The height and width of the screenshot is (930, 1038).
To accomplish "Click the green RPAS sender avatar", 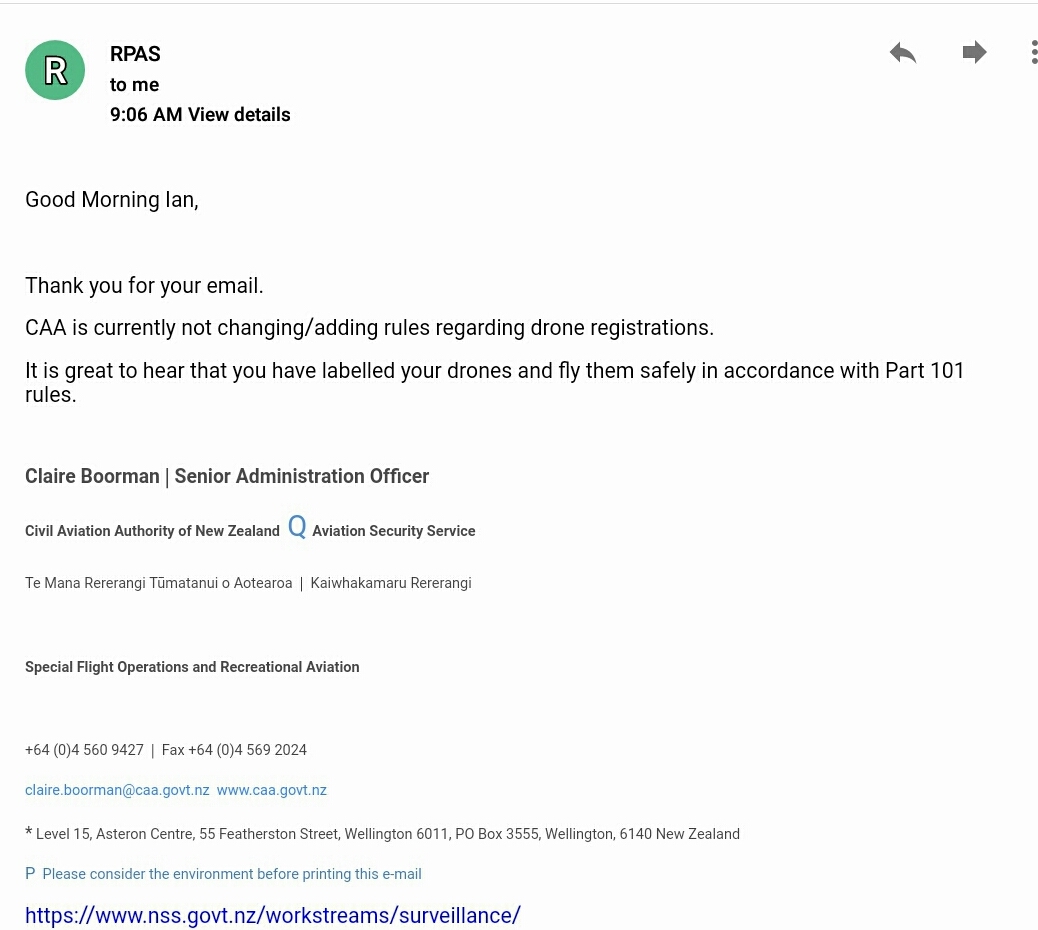I will coord(55,70).
